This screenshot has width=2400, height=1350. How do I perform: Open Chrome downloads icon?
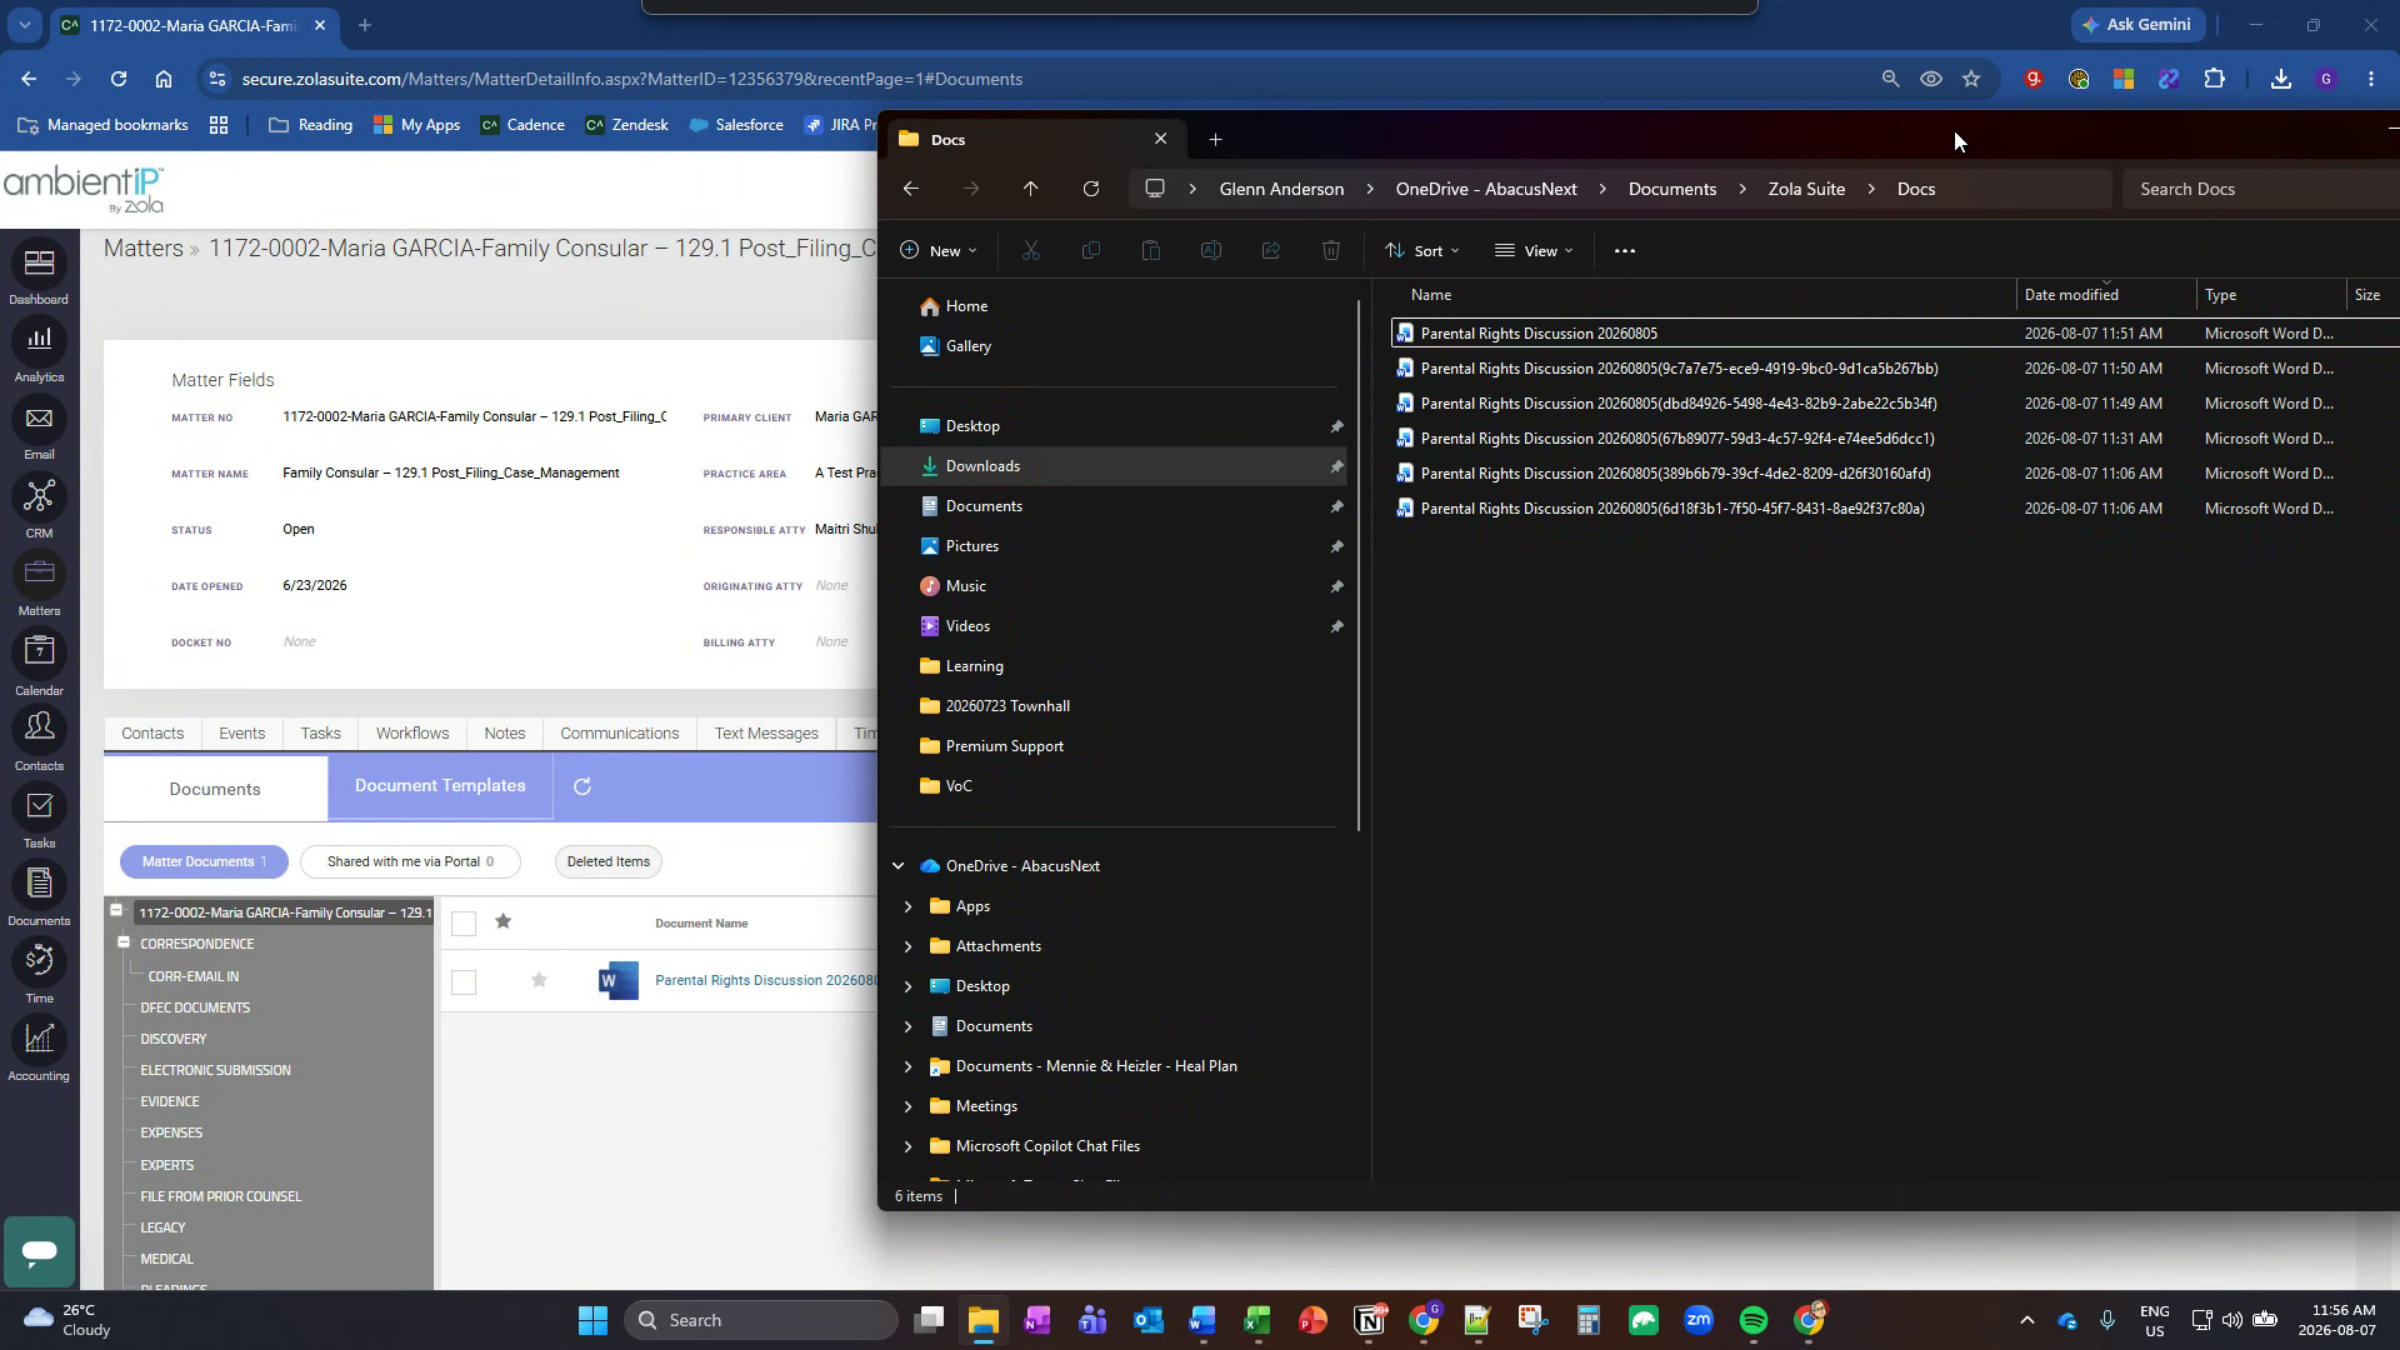tap(2281, 79)
